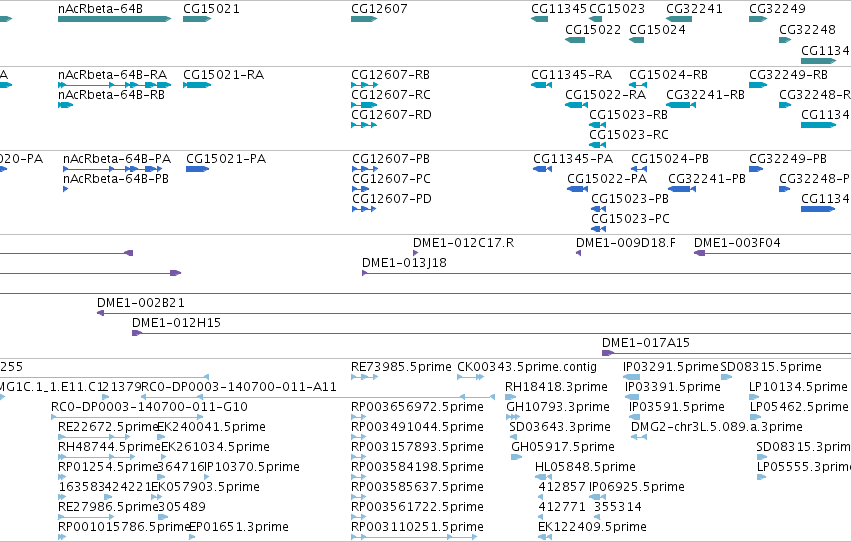Select the CG12607 gene feature
851x542 pixels.
click(x=364, y=19)
